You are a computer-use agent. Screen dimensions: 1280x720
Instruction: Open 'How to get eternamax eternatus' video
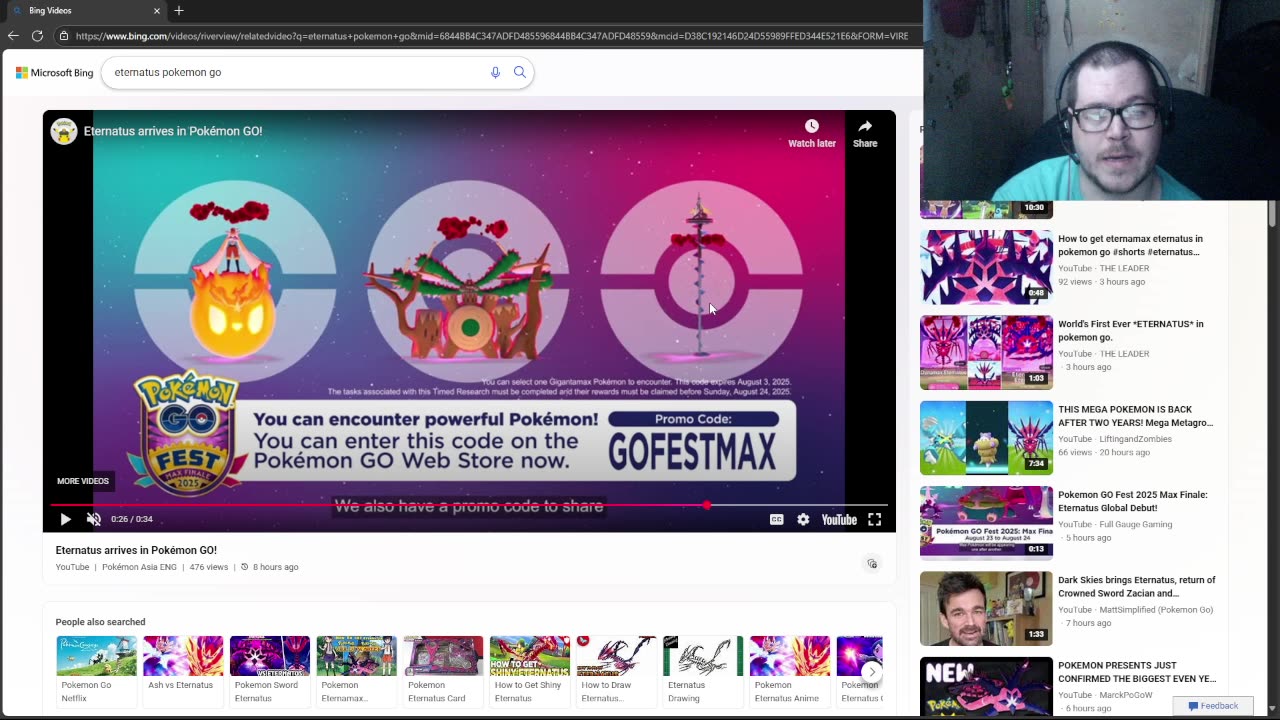(1131, 245)
